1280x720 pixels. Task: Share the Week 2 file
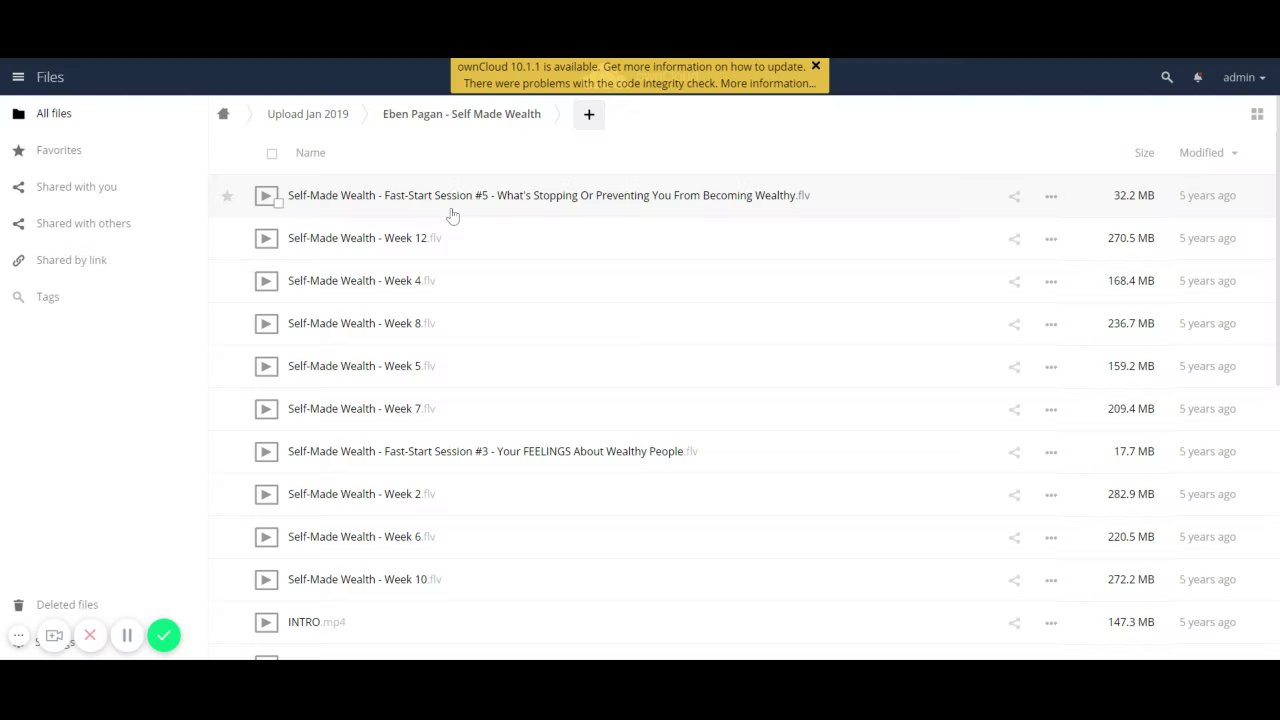click(1014, 495)
